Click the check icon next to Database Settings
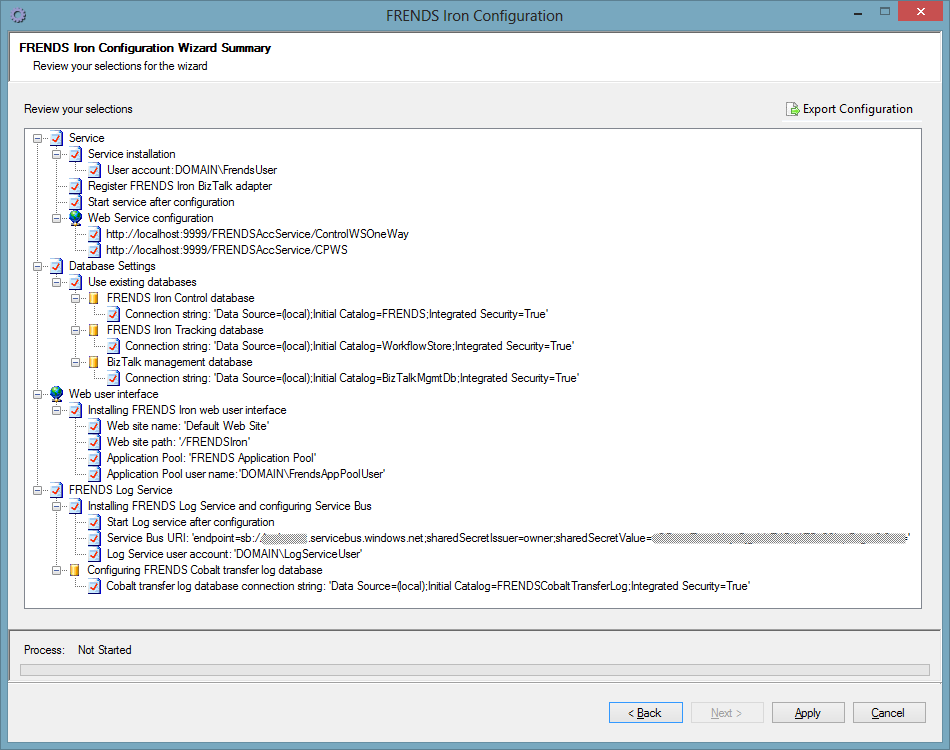The image size is (950, 750). [x=56, y=266]
